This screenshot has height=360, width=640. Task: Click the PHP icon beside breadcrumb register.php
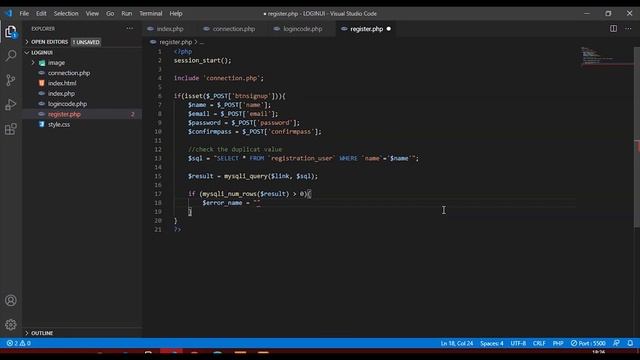pyautogui.click(x=153, y=42)
